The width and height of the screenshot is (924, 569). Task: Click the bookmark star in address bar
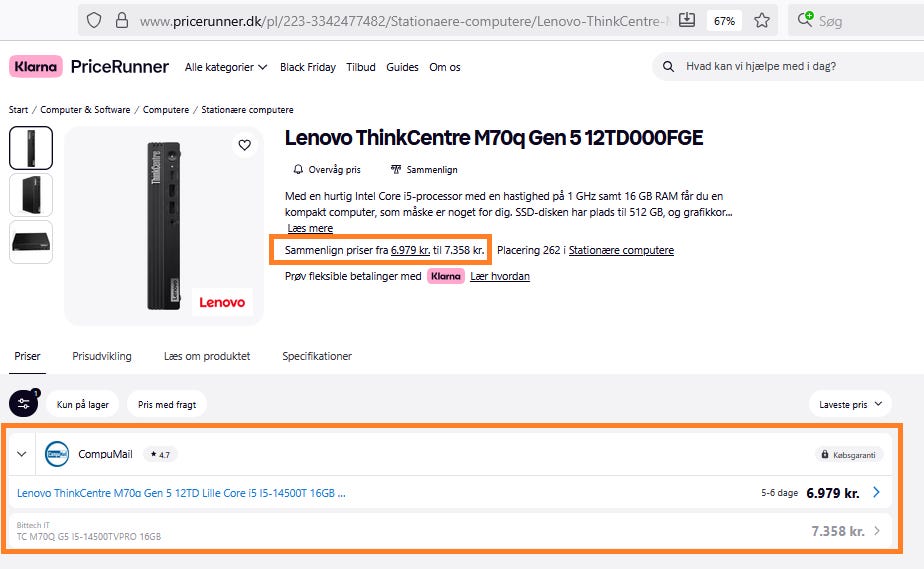(x=762, y=20)
